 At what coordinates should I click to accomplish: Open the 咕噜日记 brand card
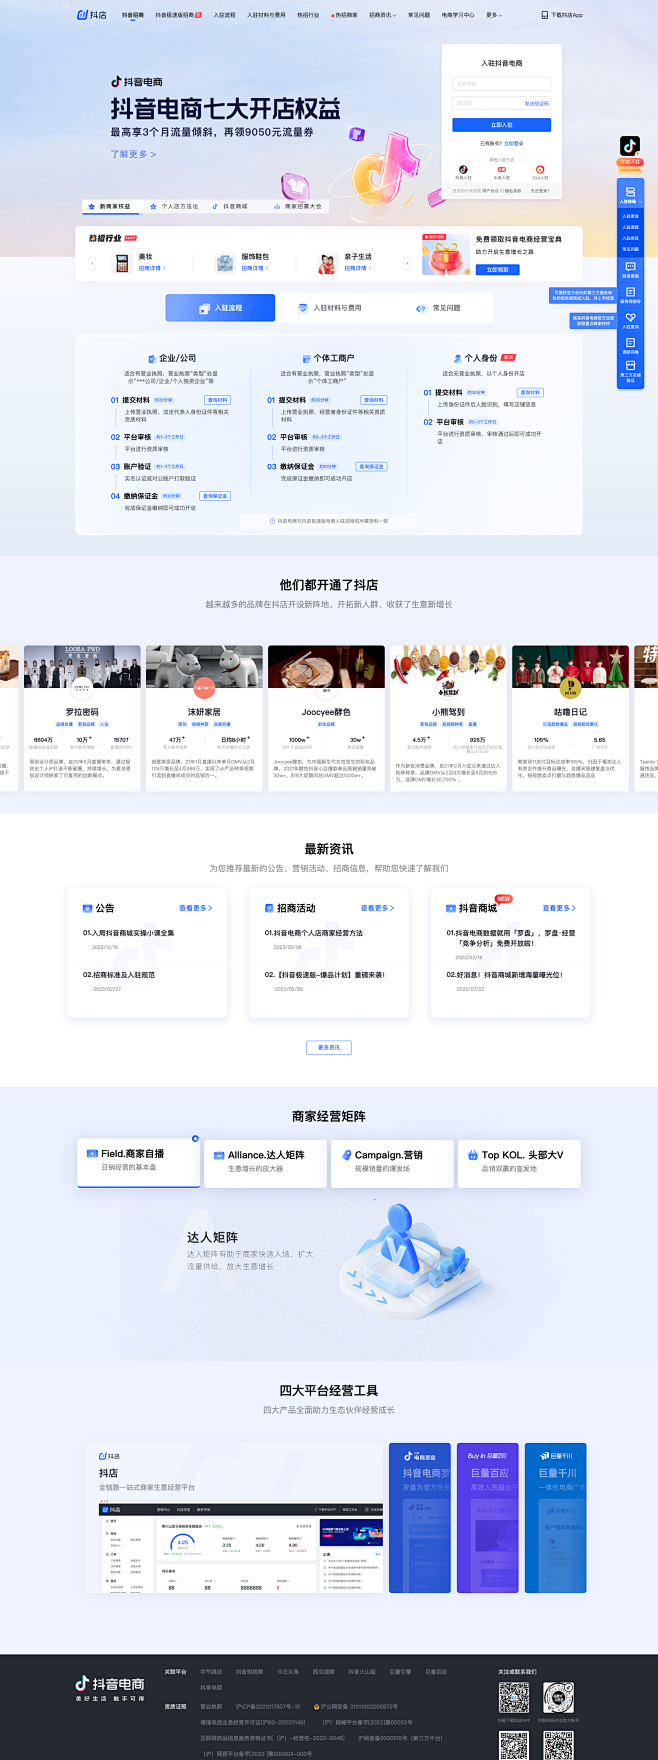570,718
